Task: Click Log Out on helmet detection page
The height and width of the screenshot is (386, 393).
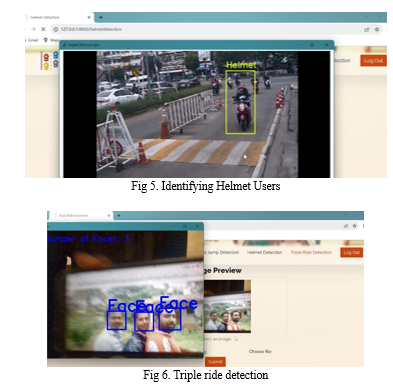Action: [x=373, y=61]
